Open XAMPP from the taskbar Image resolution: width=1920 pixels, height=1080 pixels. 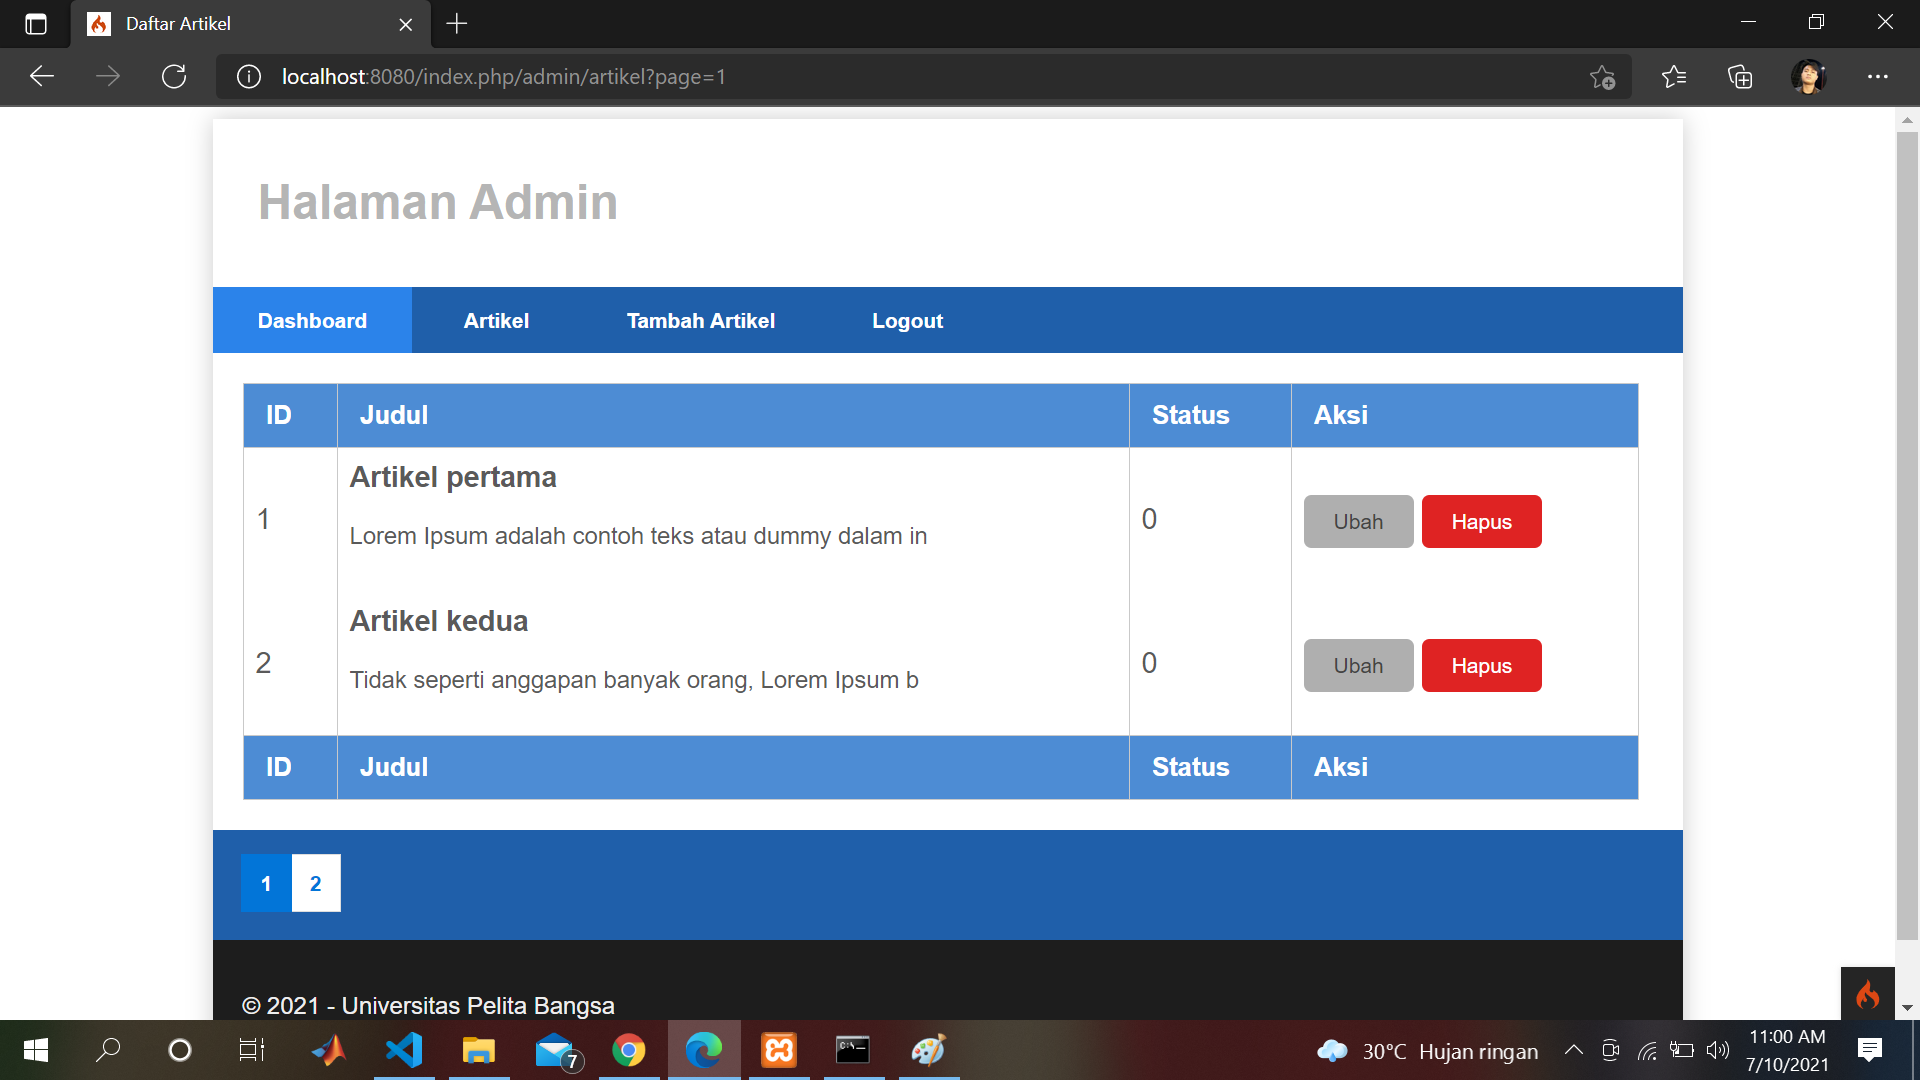point(778,1050)
